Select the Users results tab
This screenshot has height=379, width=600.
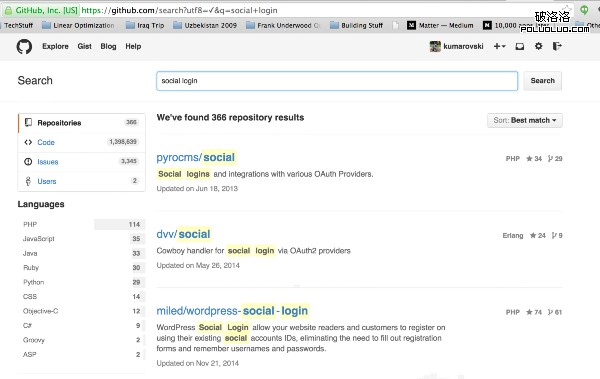pyautogui.click(x=82, y=181)
